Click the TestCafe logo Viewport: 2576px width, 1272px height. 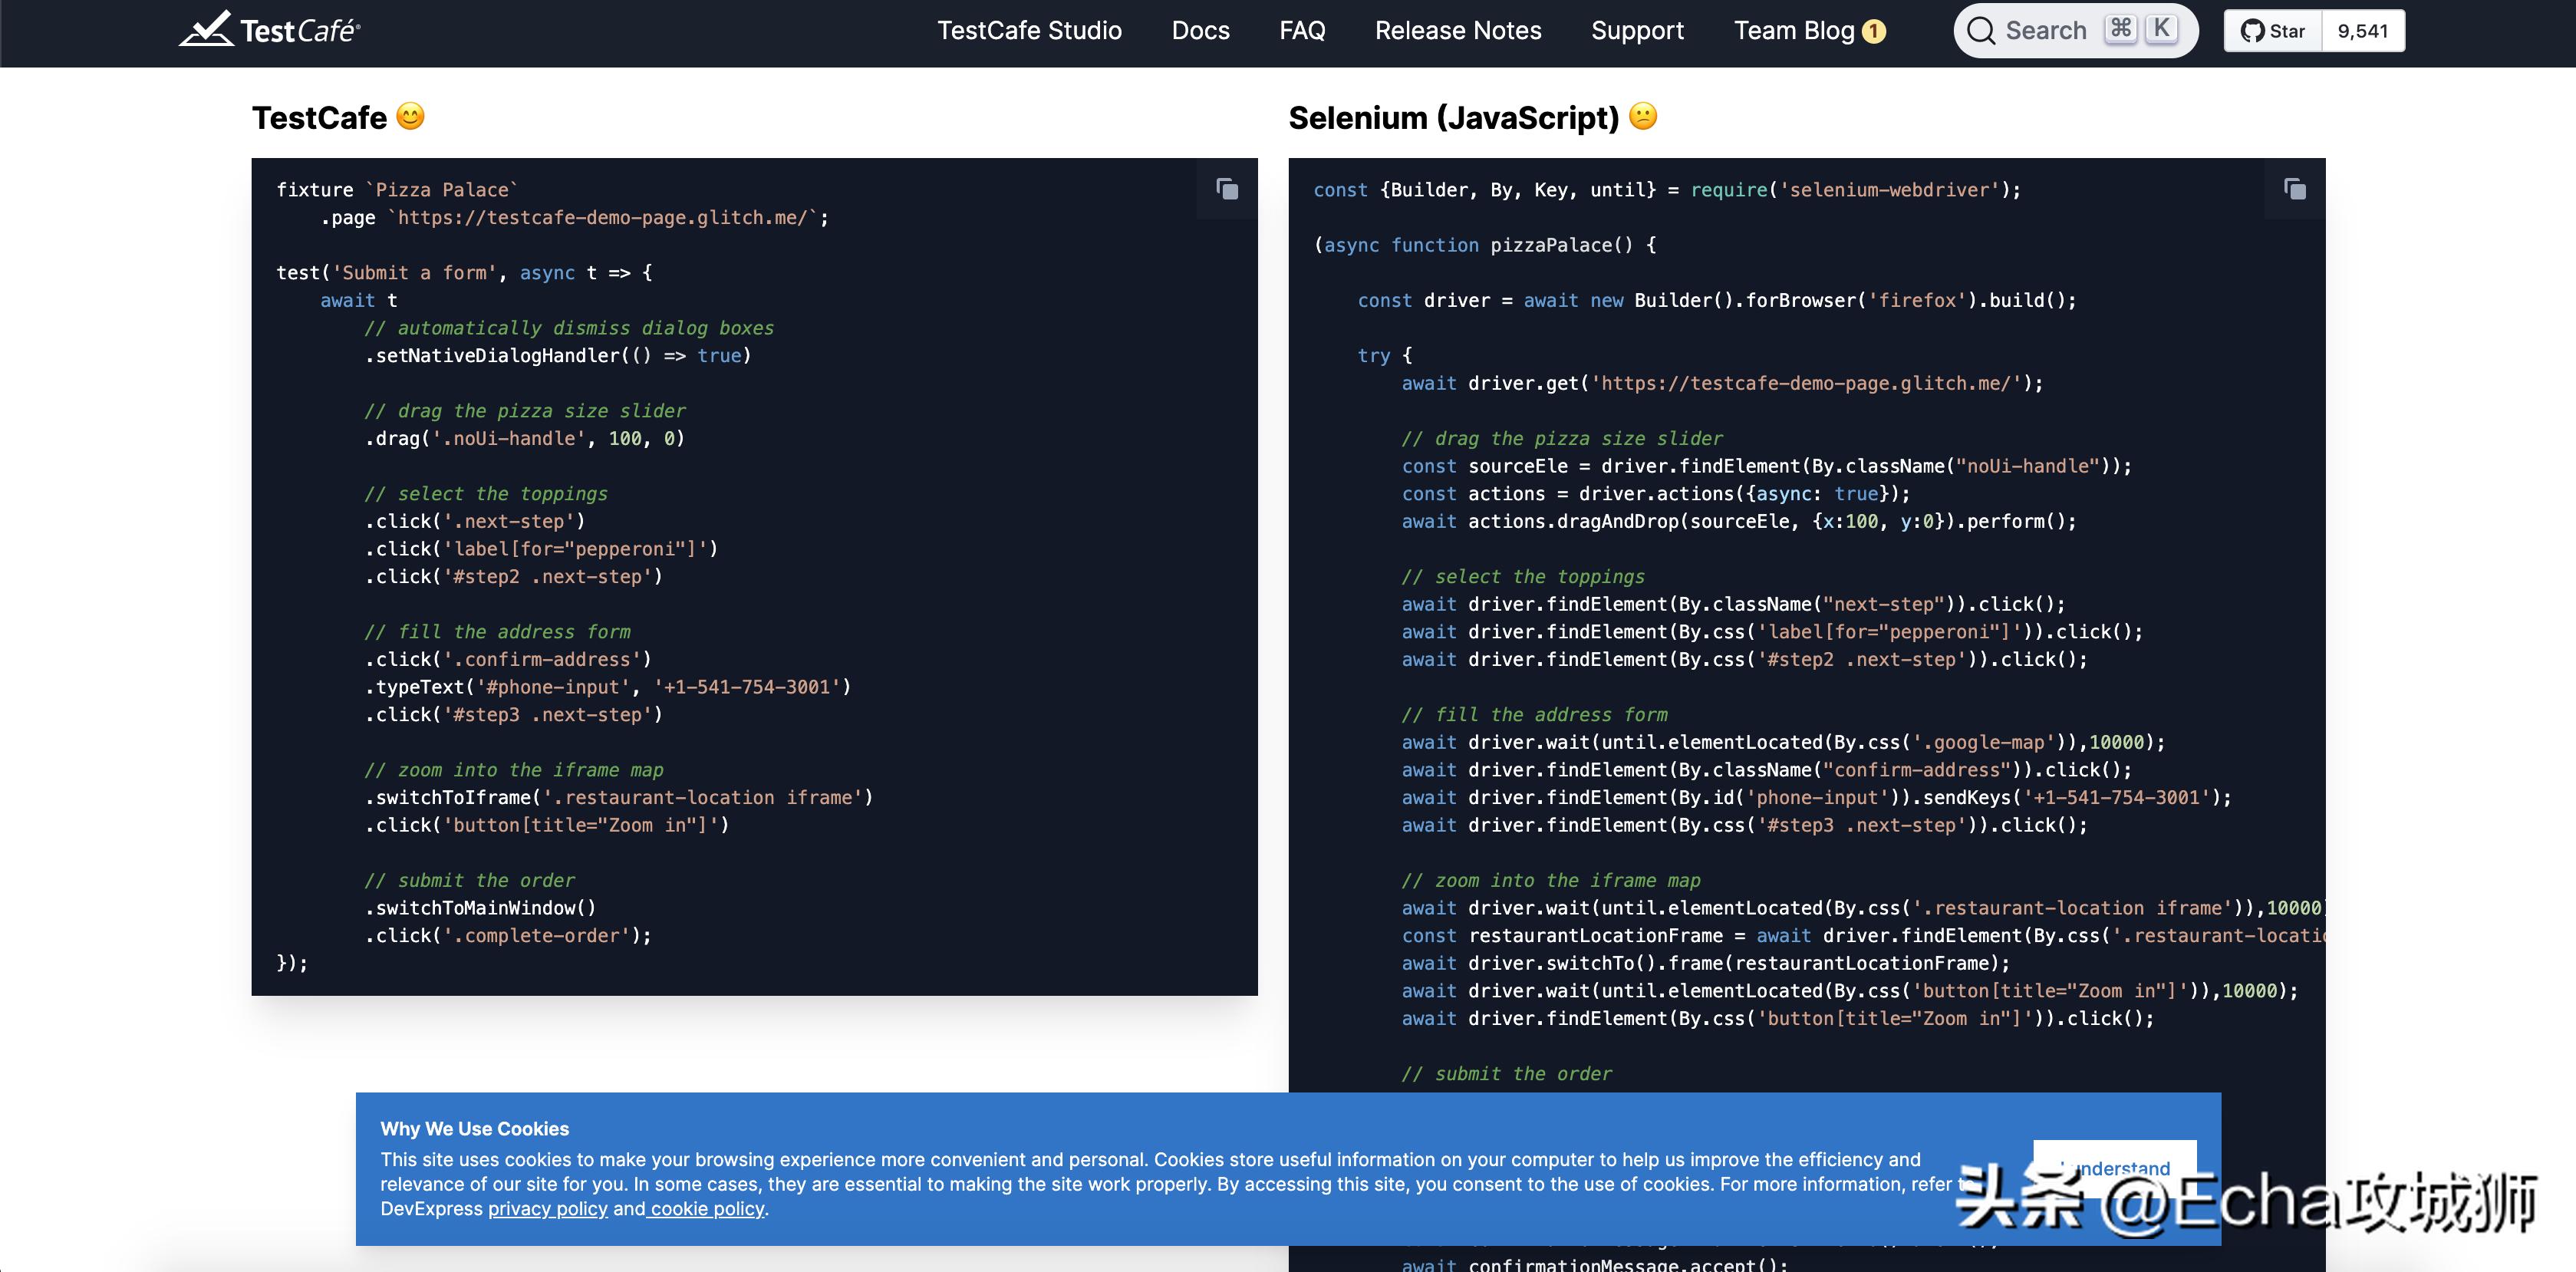pyautogui.click(x=269, y=30)
